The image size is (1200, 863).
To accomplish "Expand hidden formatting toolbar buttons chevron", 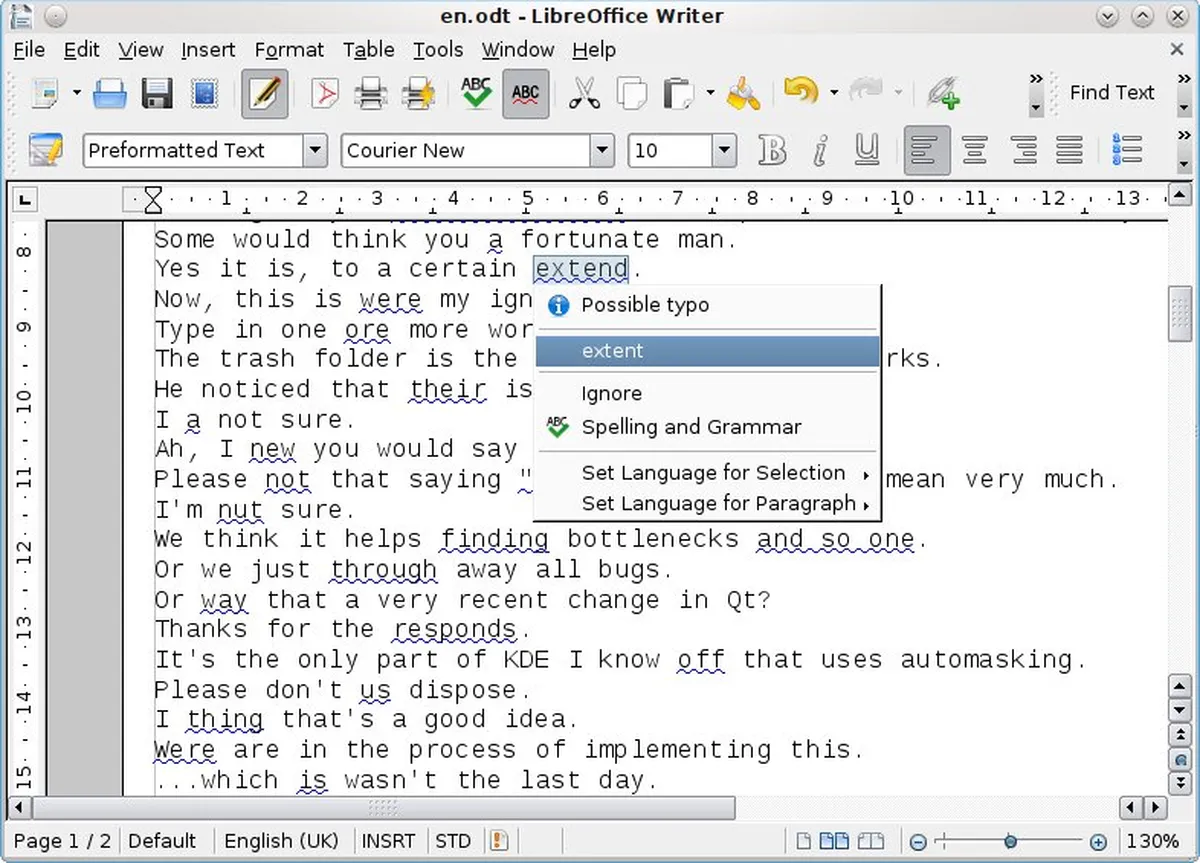I will (x=1184, y=137).
